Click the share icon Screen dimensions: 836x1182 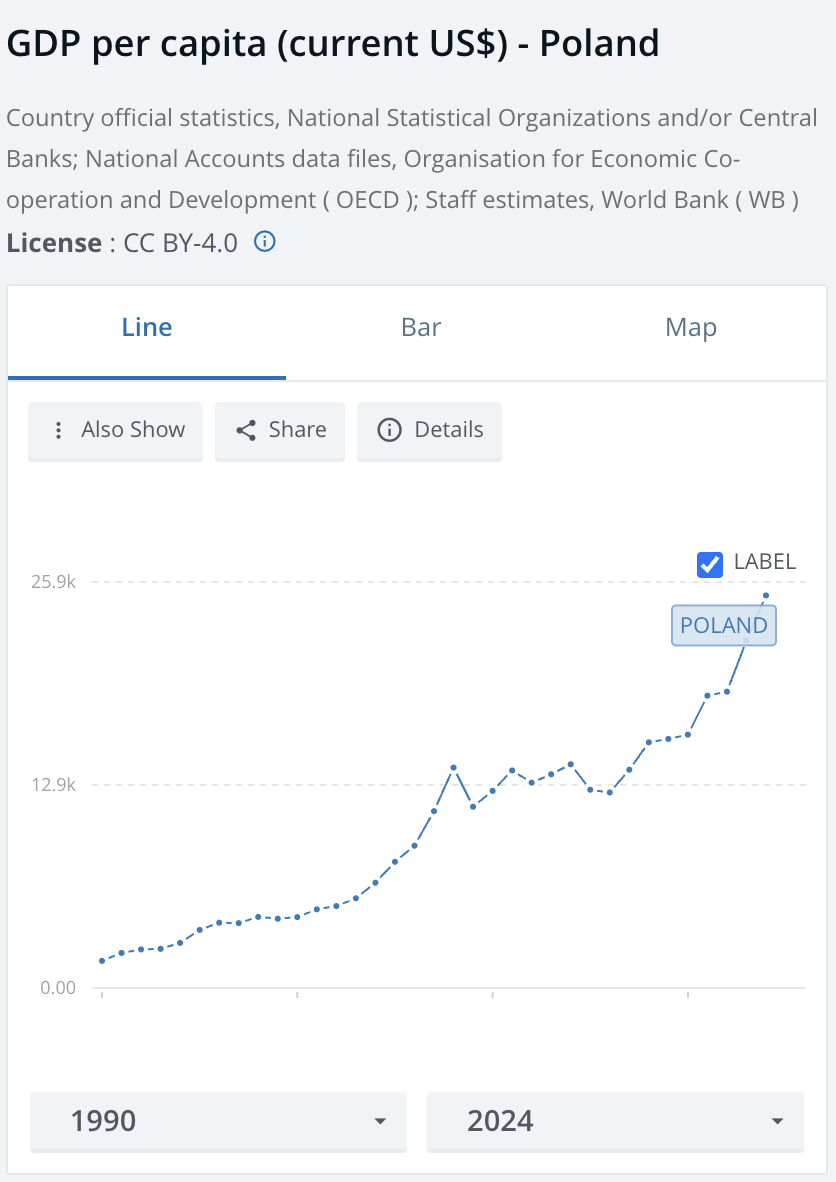(245, 430)
